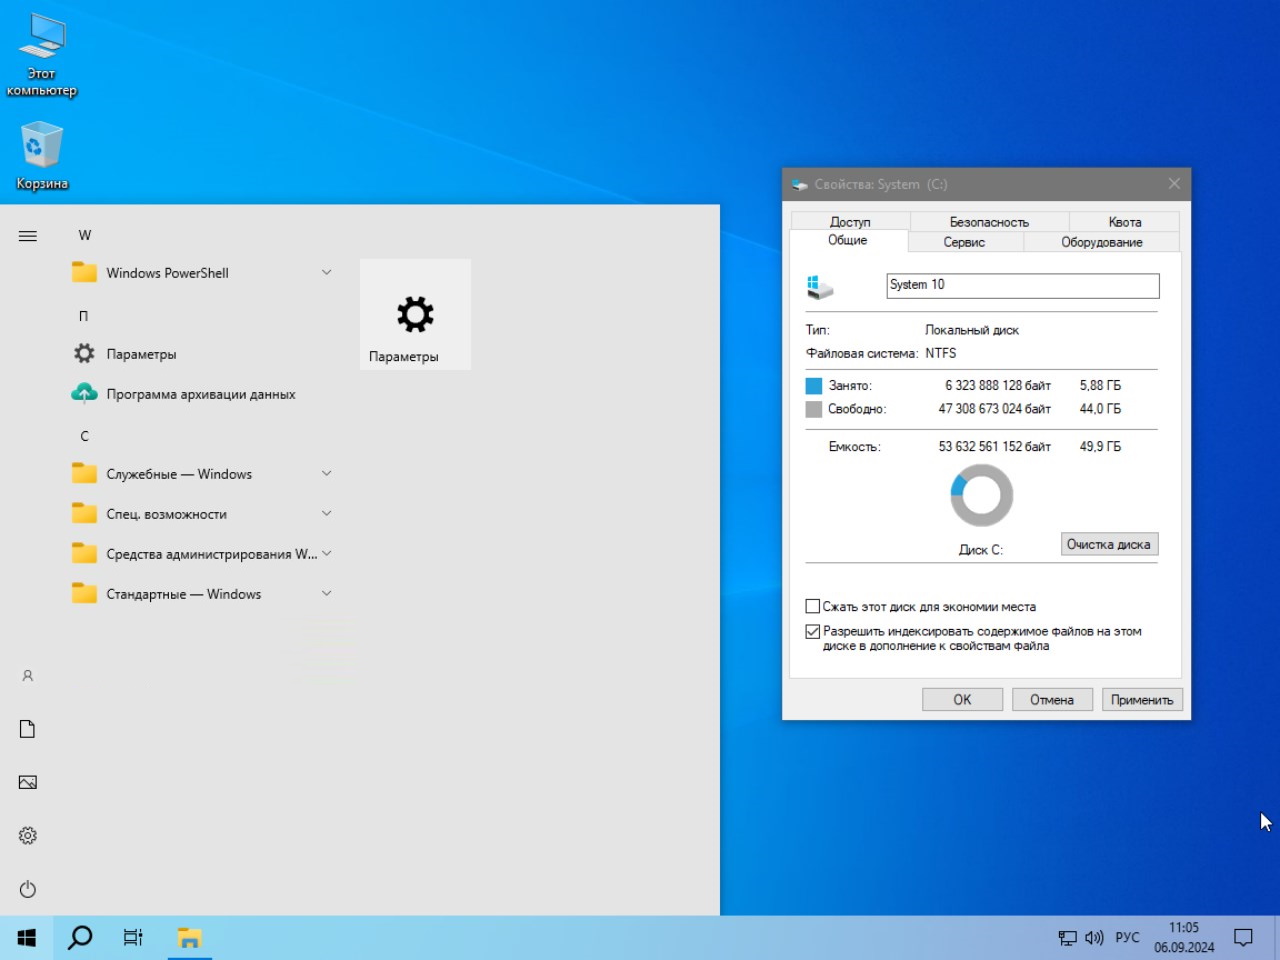
Task: Click the РУС language indicator
Action: point(1127,938)
